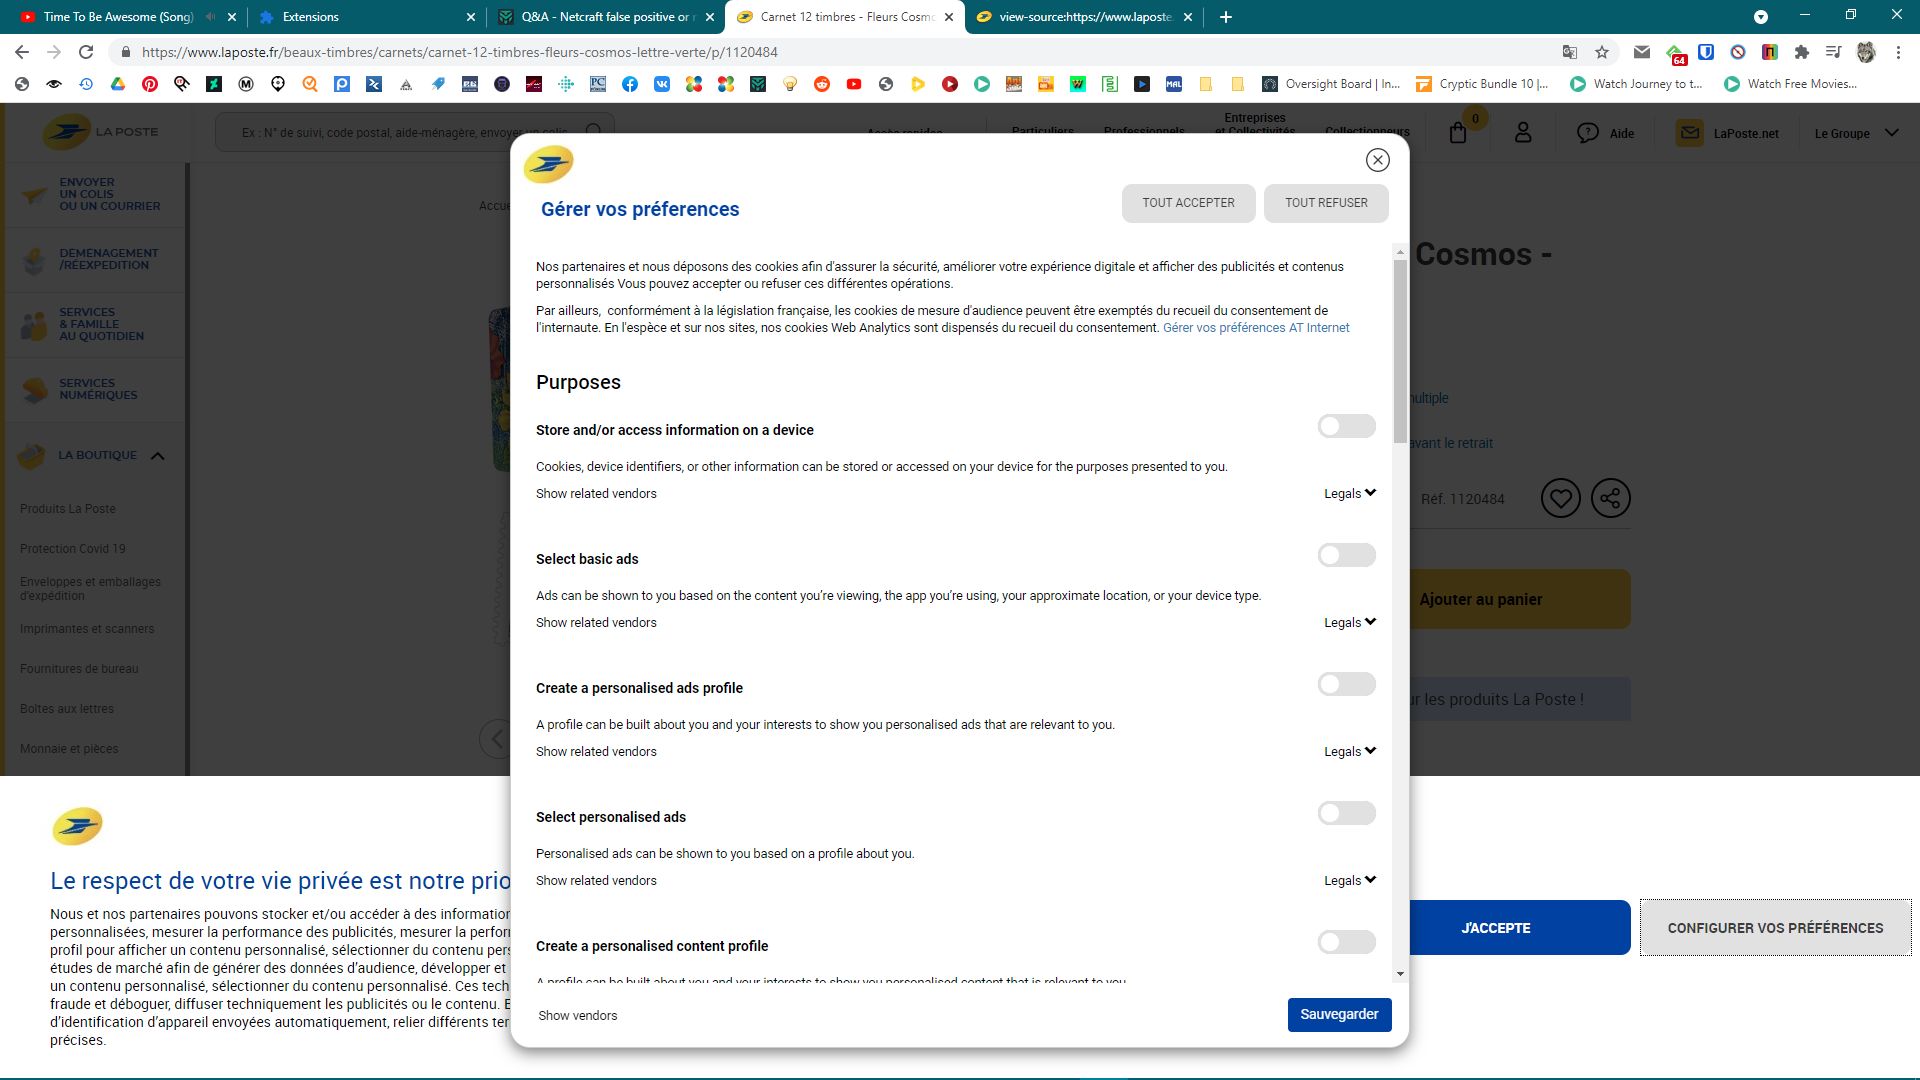The image size is (1920, 1080).
Task: Click the favorite heart icon
Action: click(x=1560, y=498)
